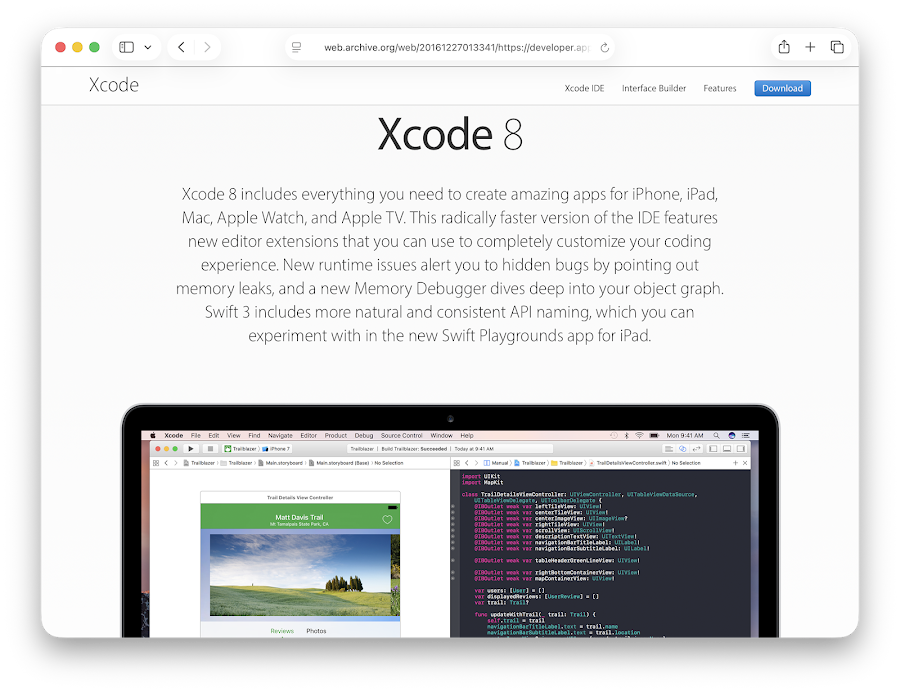Click the Main.storyboard breadcrumb in left editor

coord(281,463)
